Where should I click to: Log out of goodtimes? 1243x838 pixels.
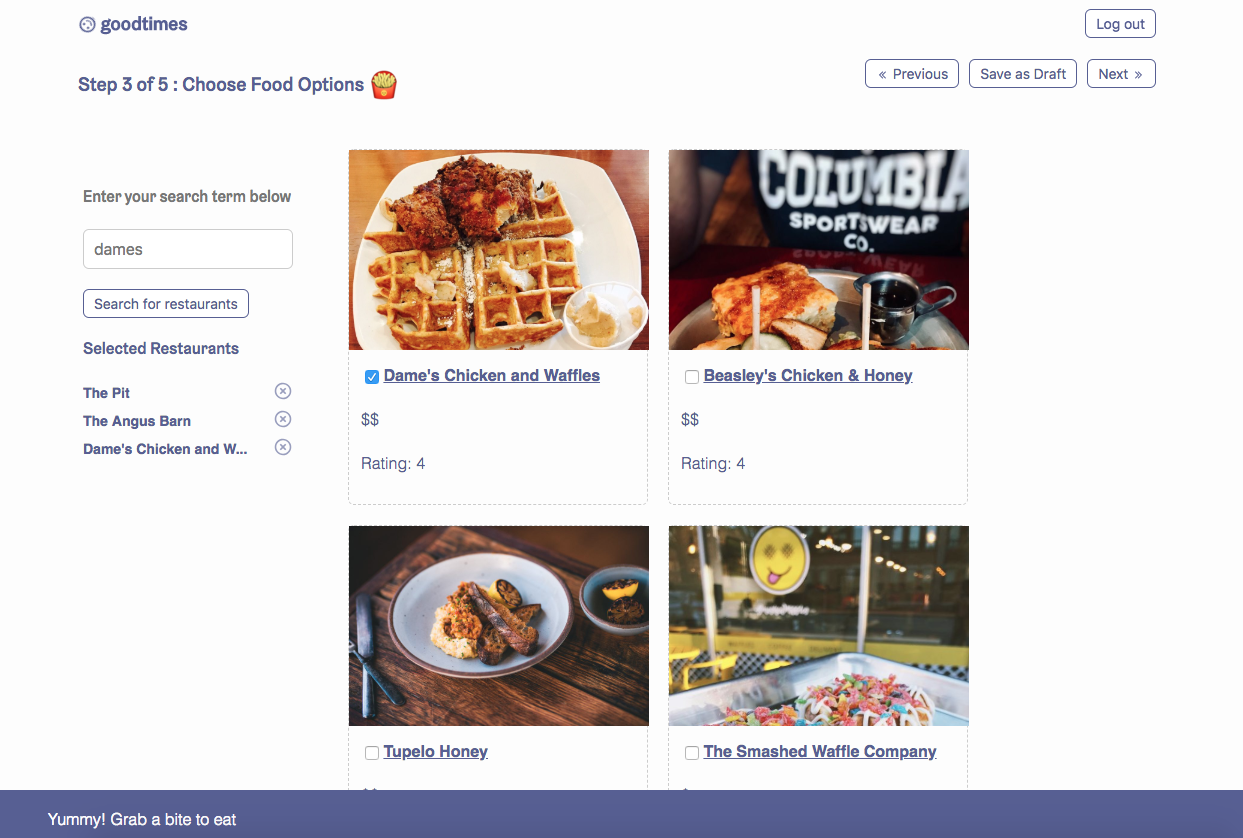coord(1120,24)
